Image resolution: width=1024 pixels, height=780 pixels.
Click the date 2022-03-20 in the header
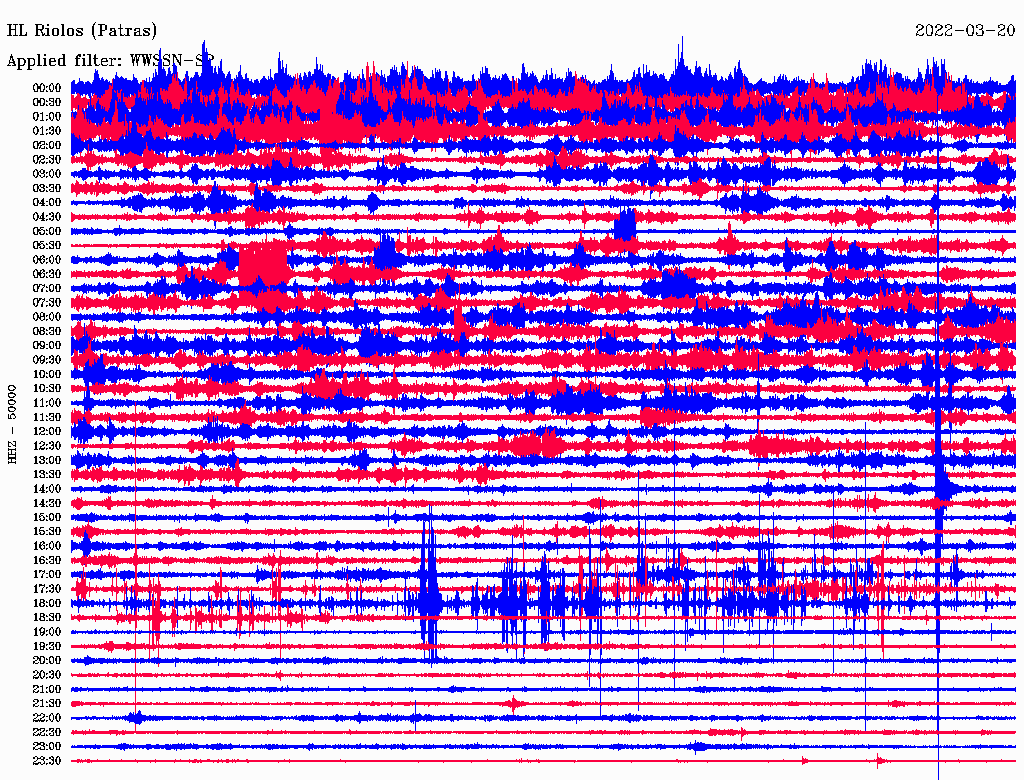(x=964, y=31)
